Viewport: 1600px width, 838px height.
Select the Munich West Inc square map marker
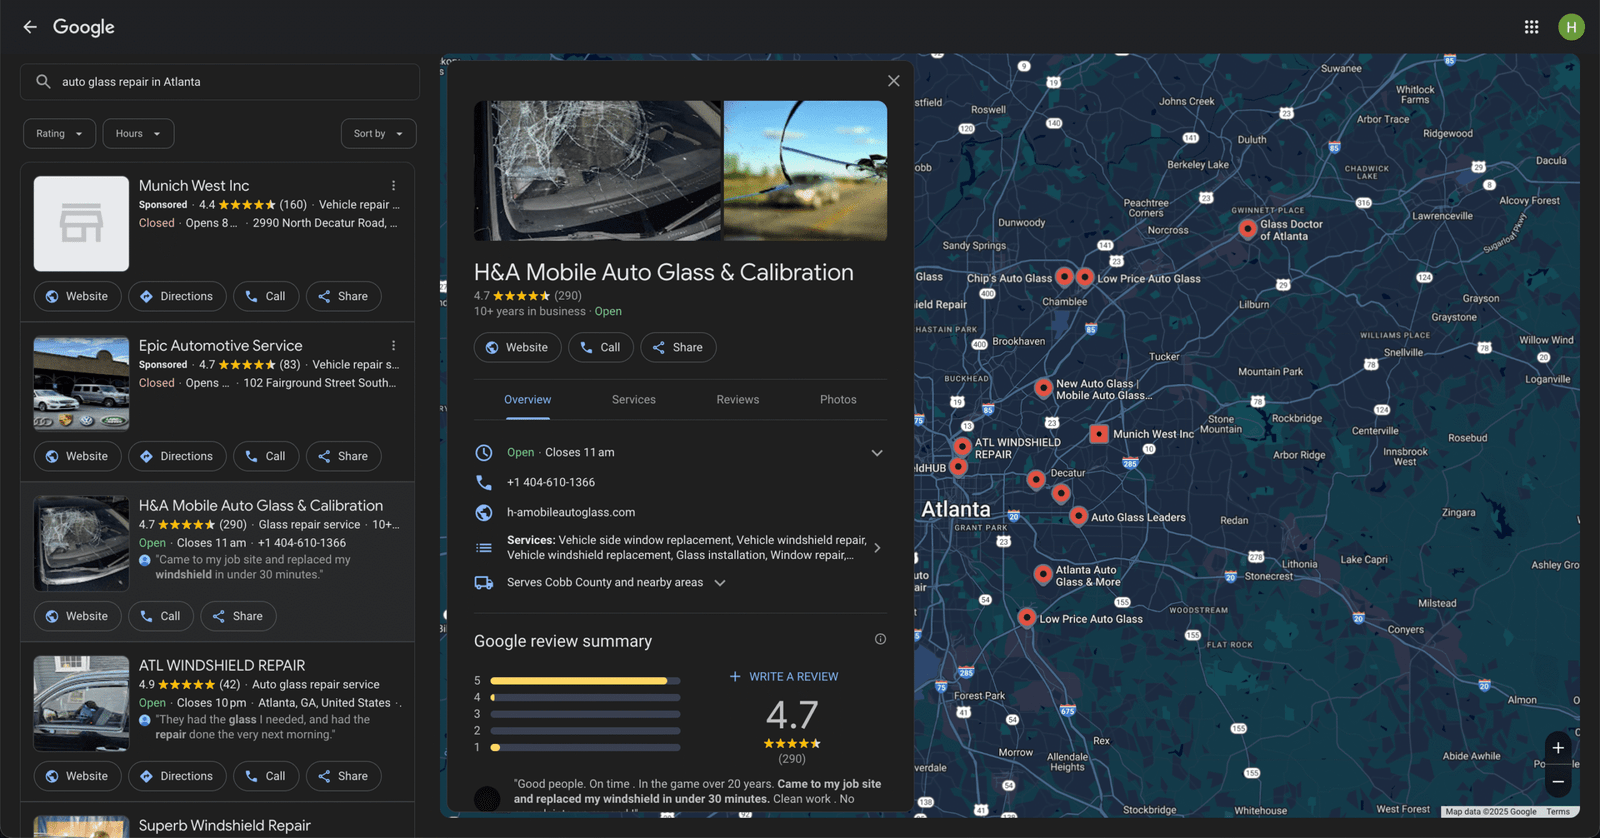coord(1098,434)
